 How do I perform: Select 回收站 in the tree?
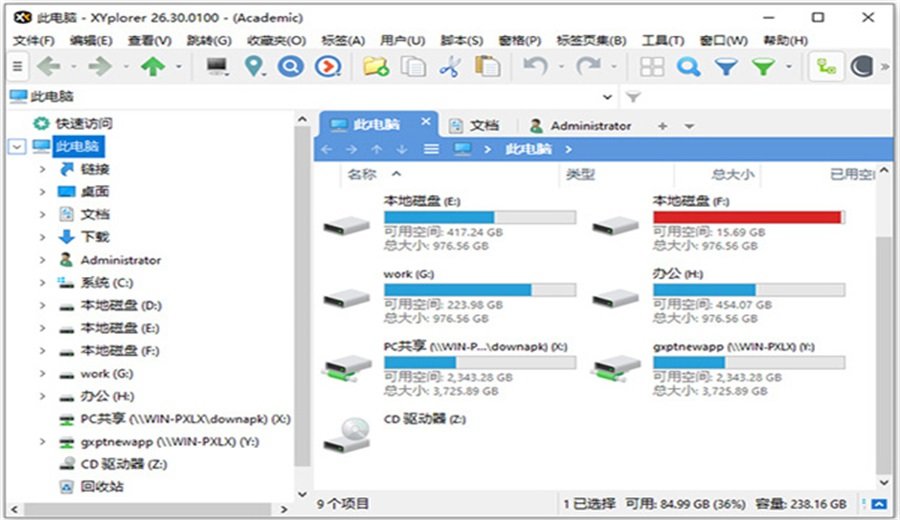(x=102, y=487)
